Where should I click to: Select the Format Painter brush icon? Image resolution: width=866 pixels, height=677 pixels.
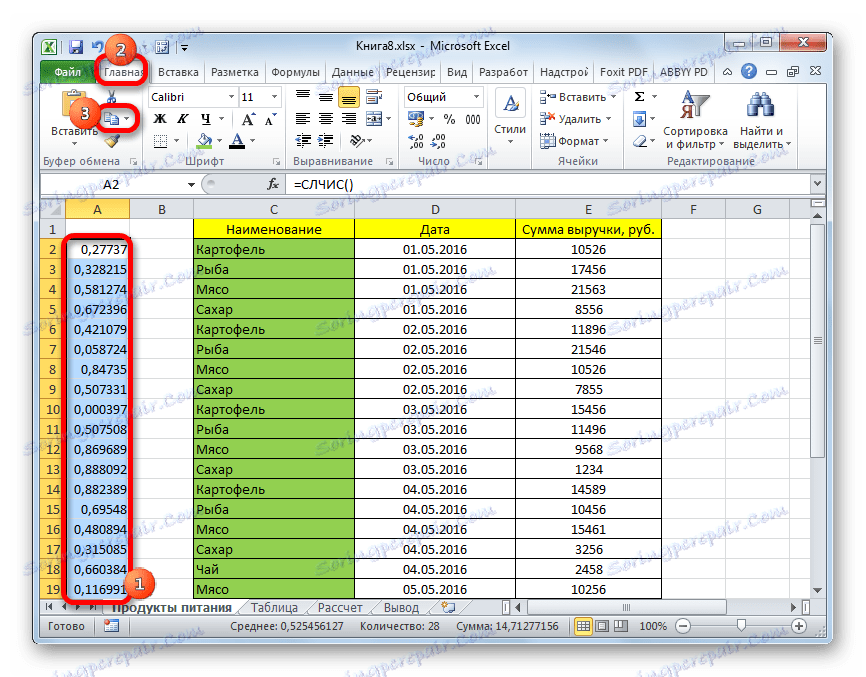click(x=112, y=140)
